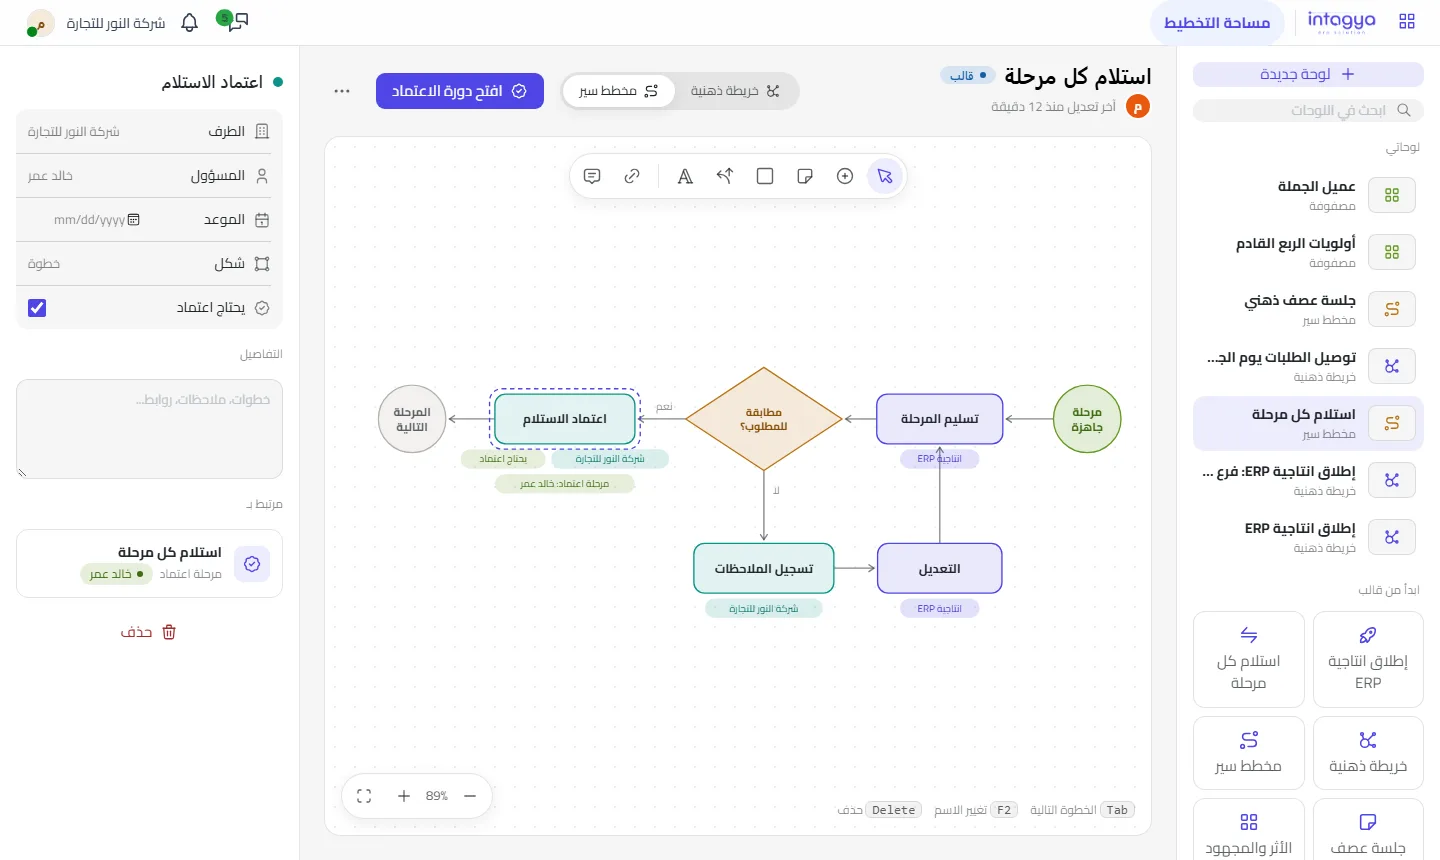Select the إطلاق انتاجية ERP template card
The width and height of the screenshot is (1440, 860).
tap(1368, 660)
